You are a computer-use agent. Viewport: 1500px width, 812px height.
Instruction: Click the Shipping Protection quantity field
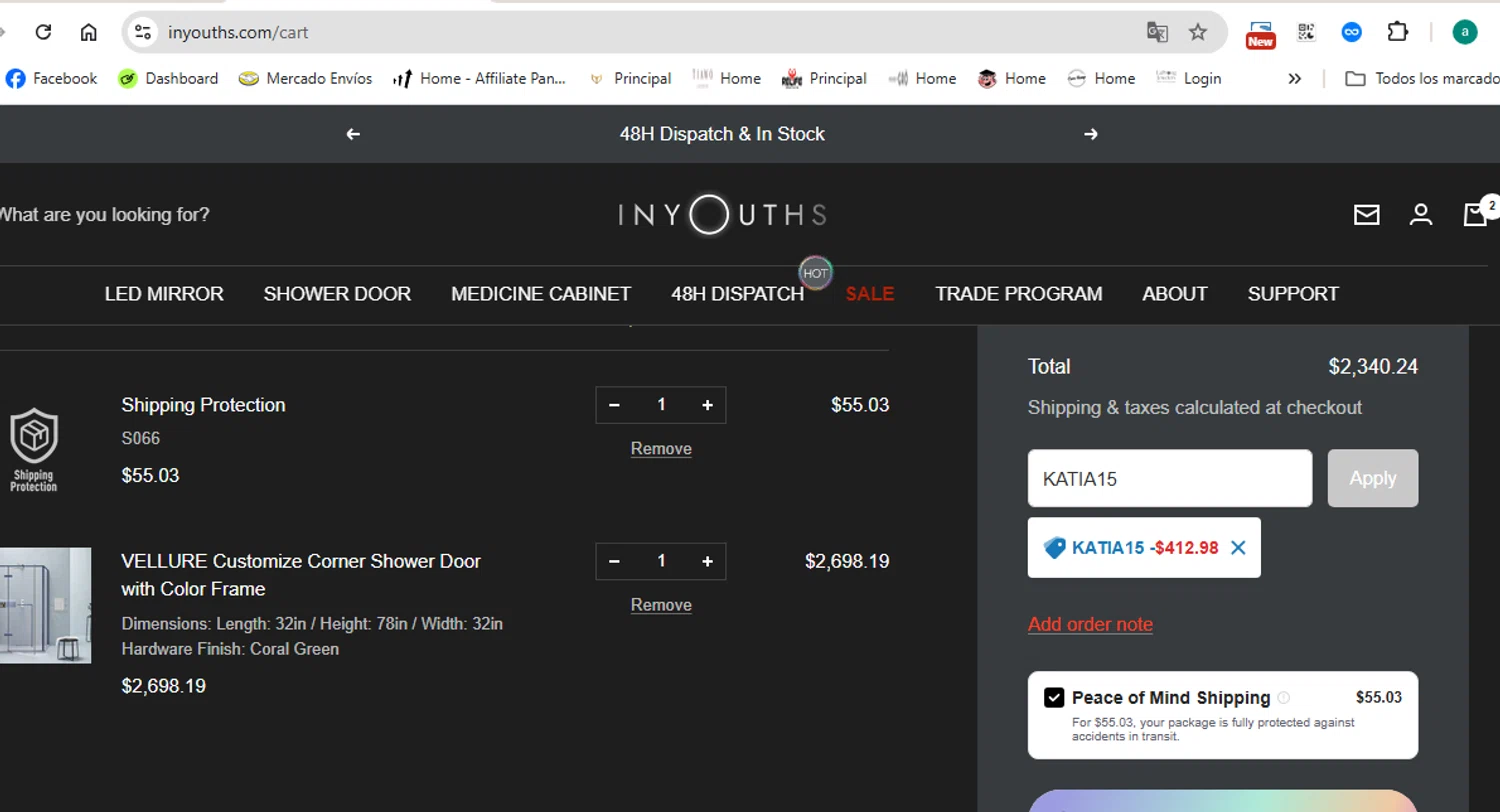point(661,405)
